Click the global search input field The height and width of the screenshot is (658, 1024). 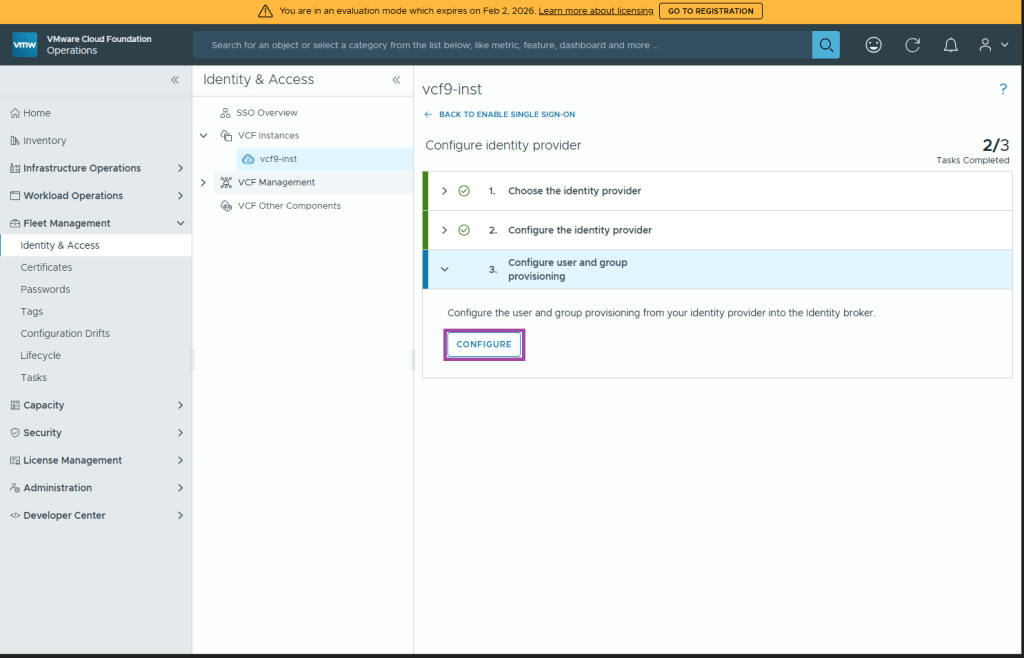500,45
